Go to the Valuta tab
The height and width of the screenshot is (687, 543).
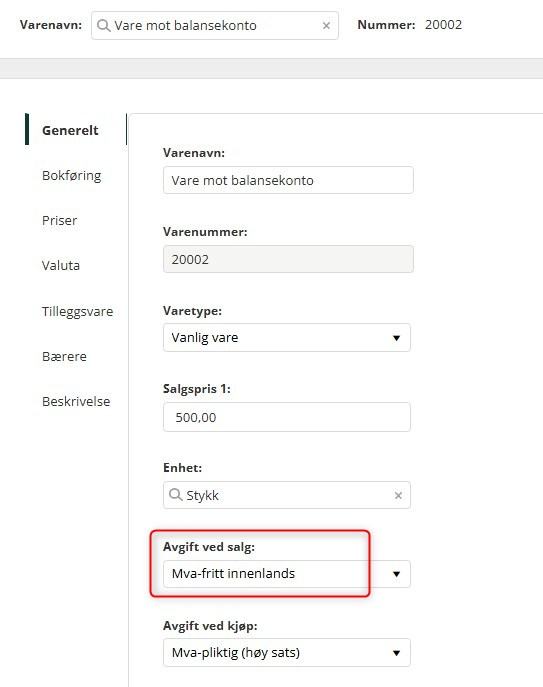click(60, 266)
